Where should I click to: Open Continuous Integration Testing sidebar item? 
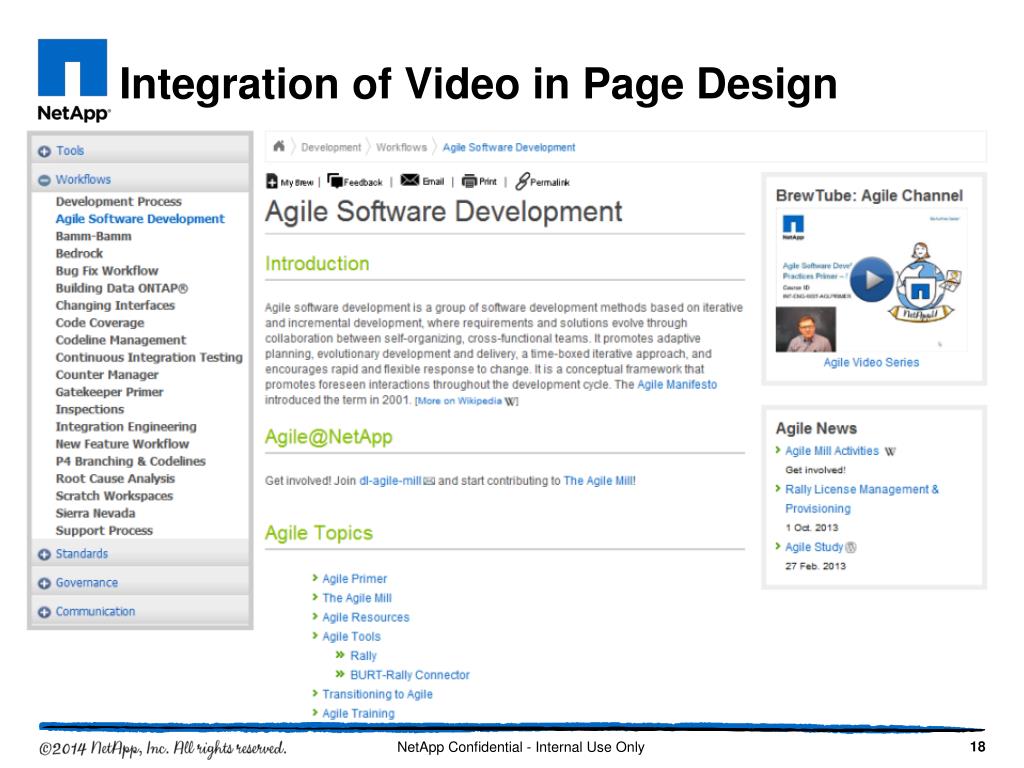pos(149,357)
